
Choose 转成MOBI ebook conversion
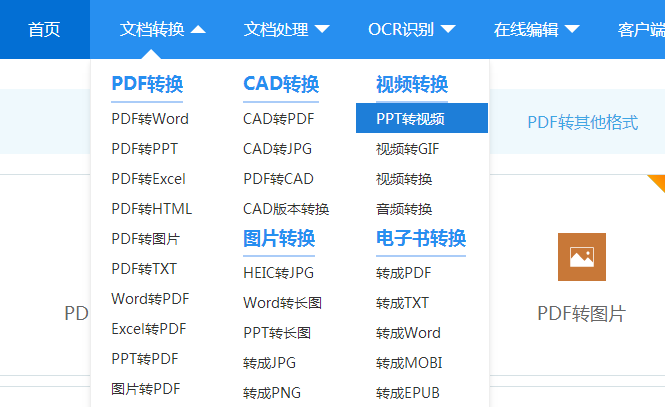(409, 363)
